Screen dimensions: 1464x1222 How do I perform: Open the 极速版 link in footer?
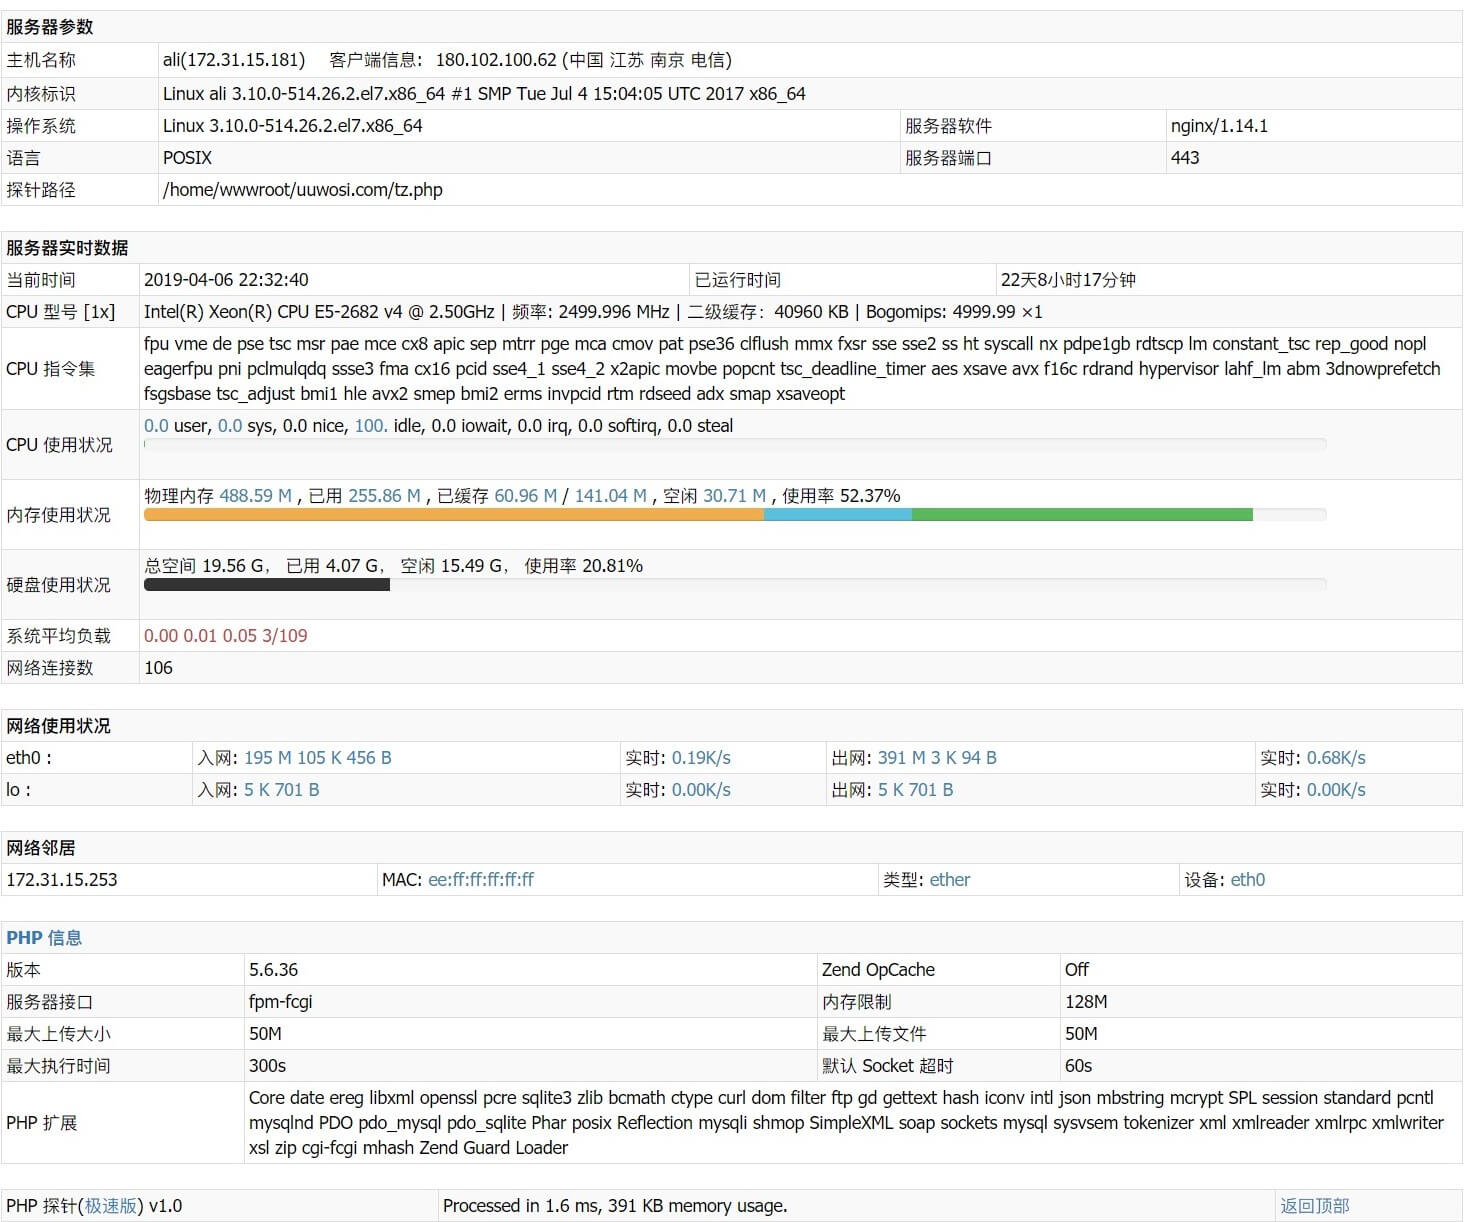click(111, 1206)
